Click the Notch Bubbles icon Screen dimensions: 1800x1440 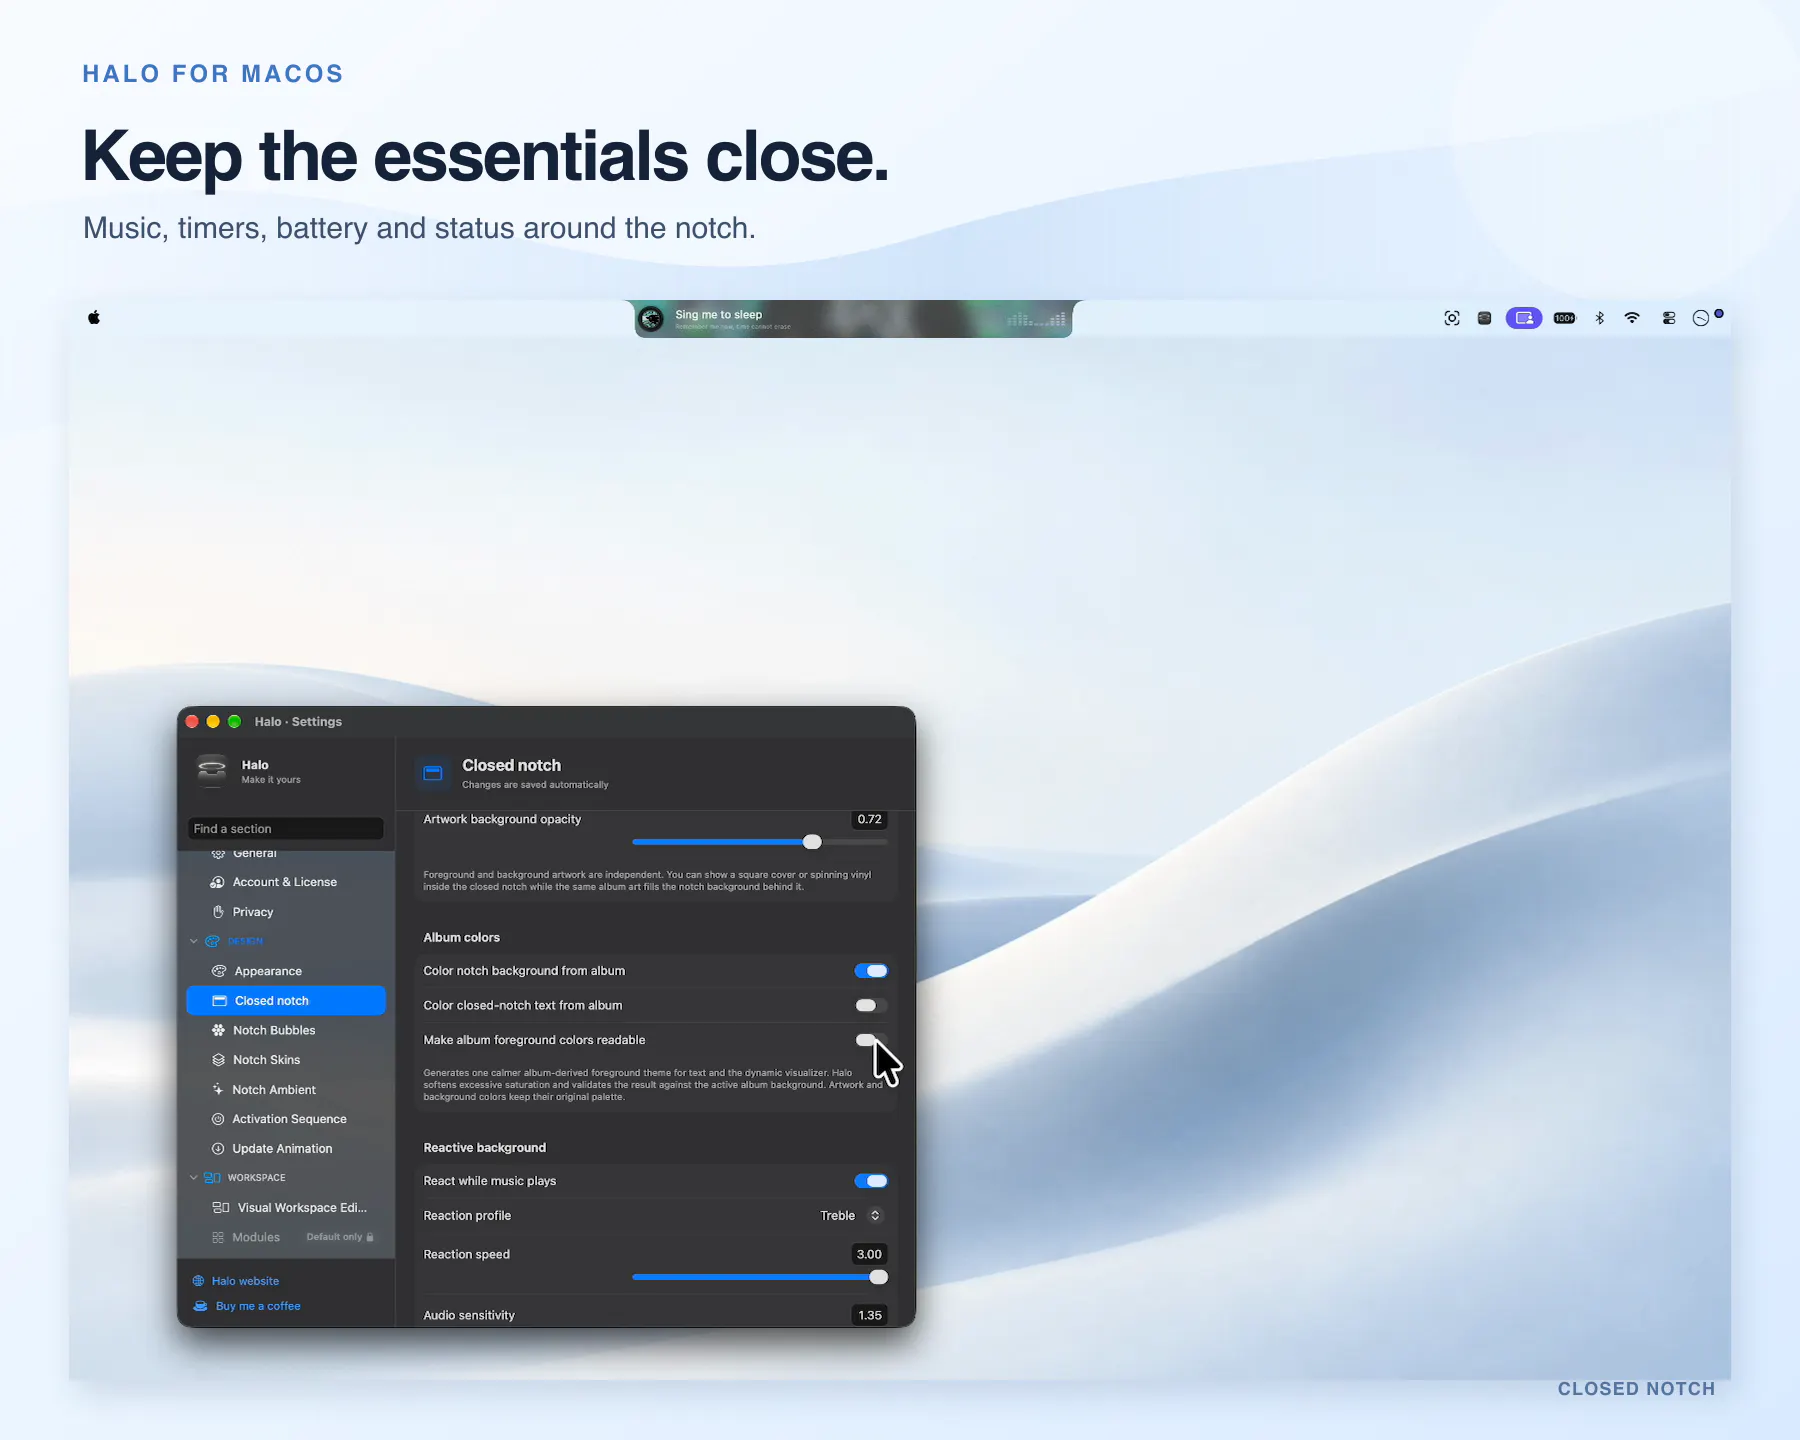[x=218, y=1030]
